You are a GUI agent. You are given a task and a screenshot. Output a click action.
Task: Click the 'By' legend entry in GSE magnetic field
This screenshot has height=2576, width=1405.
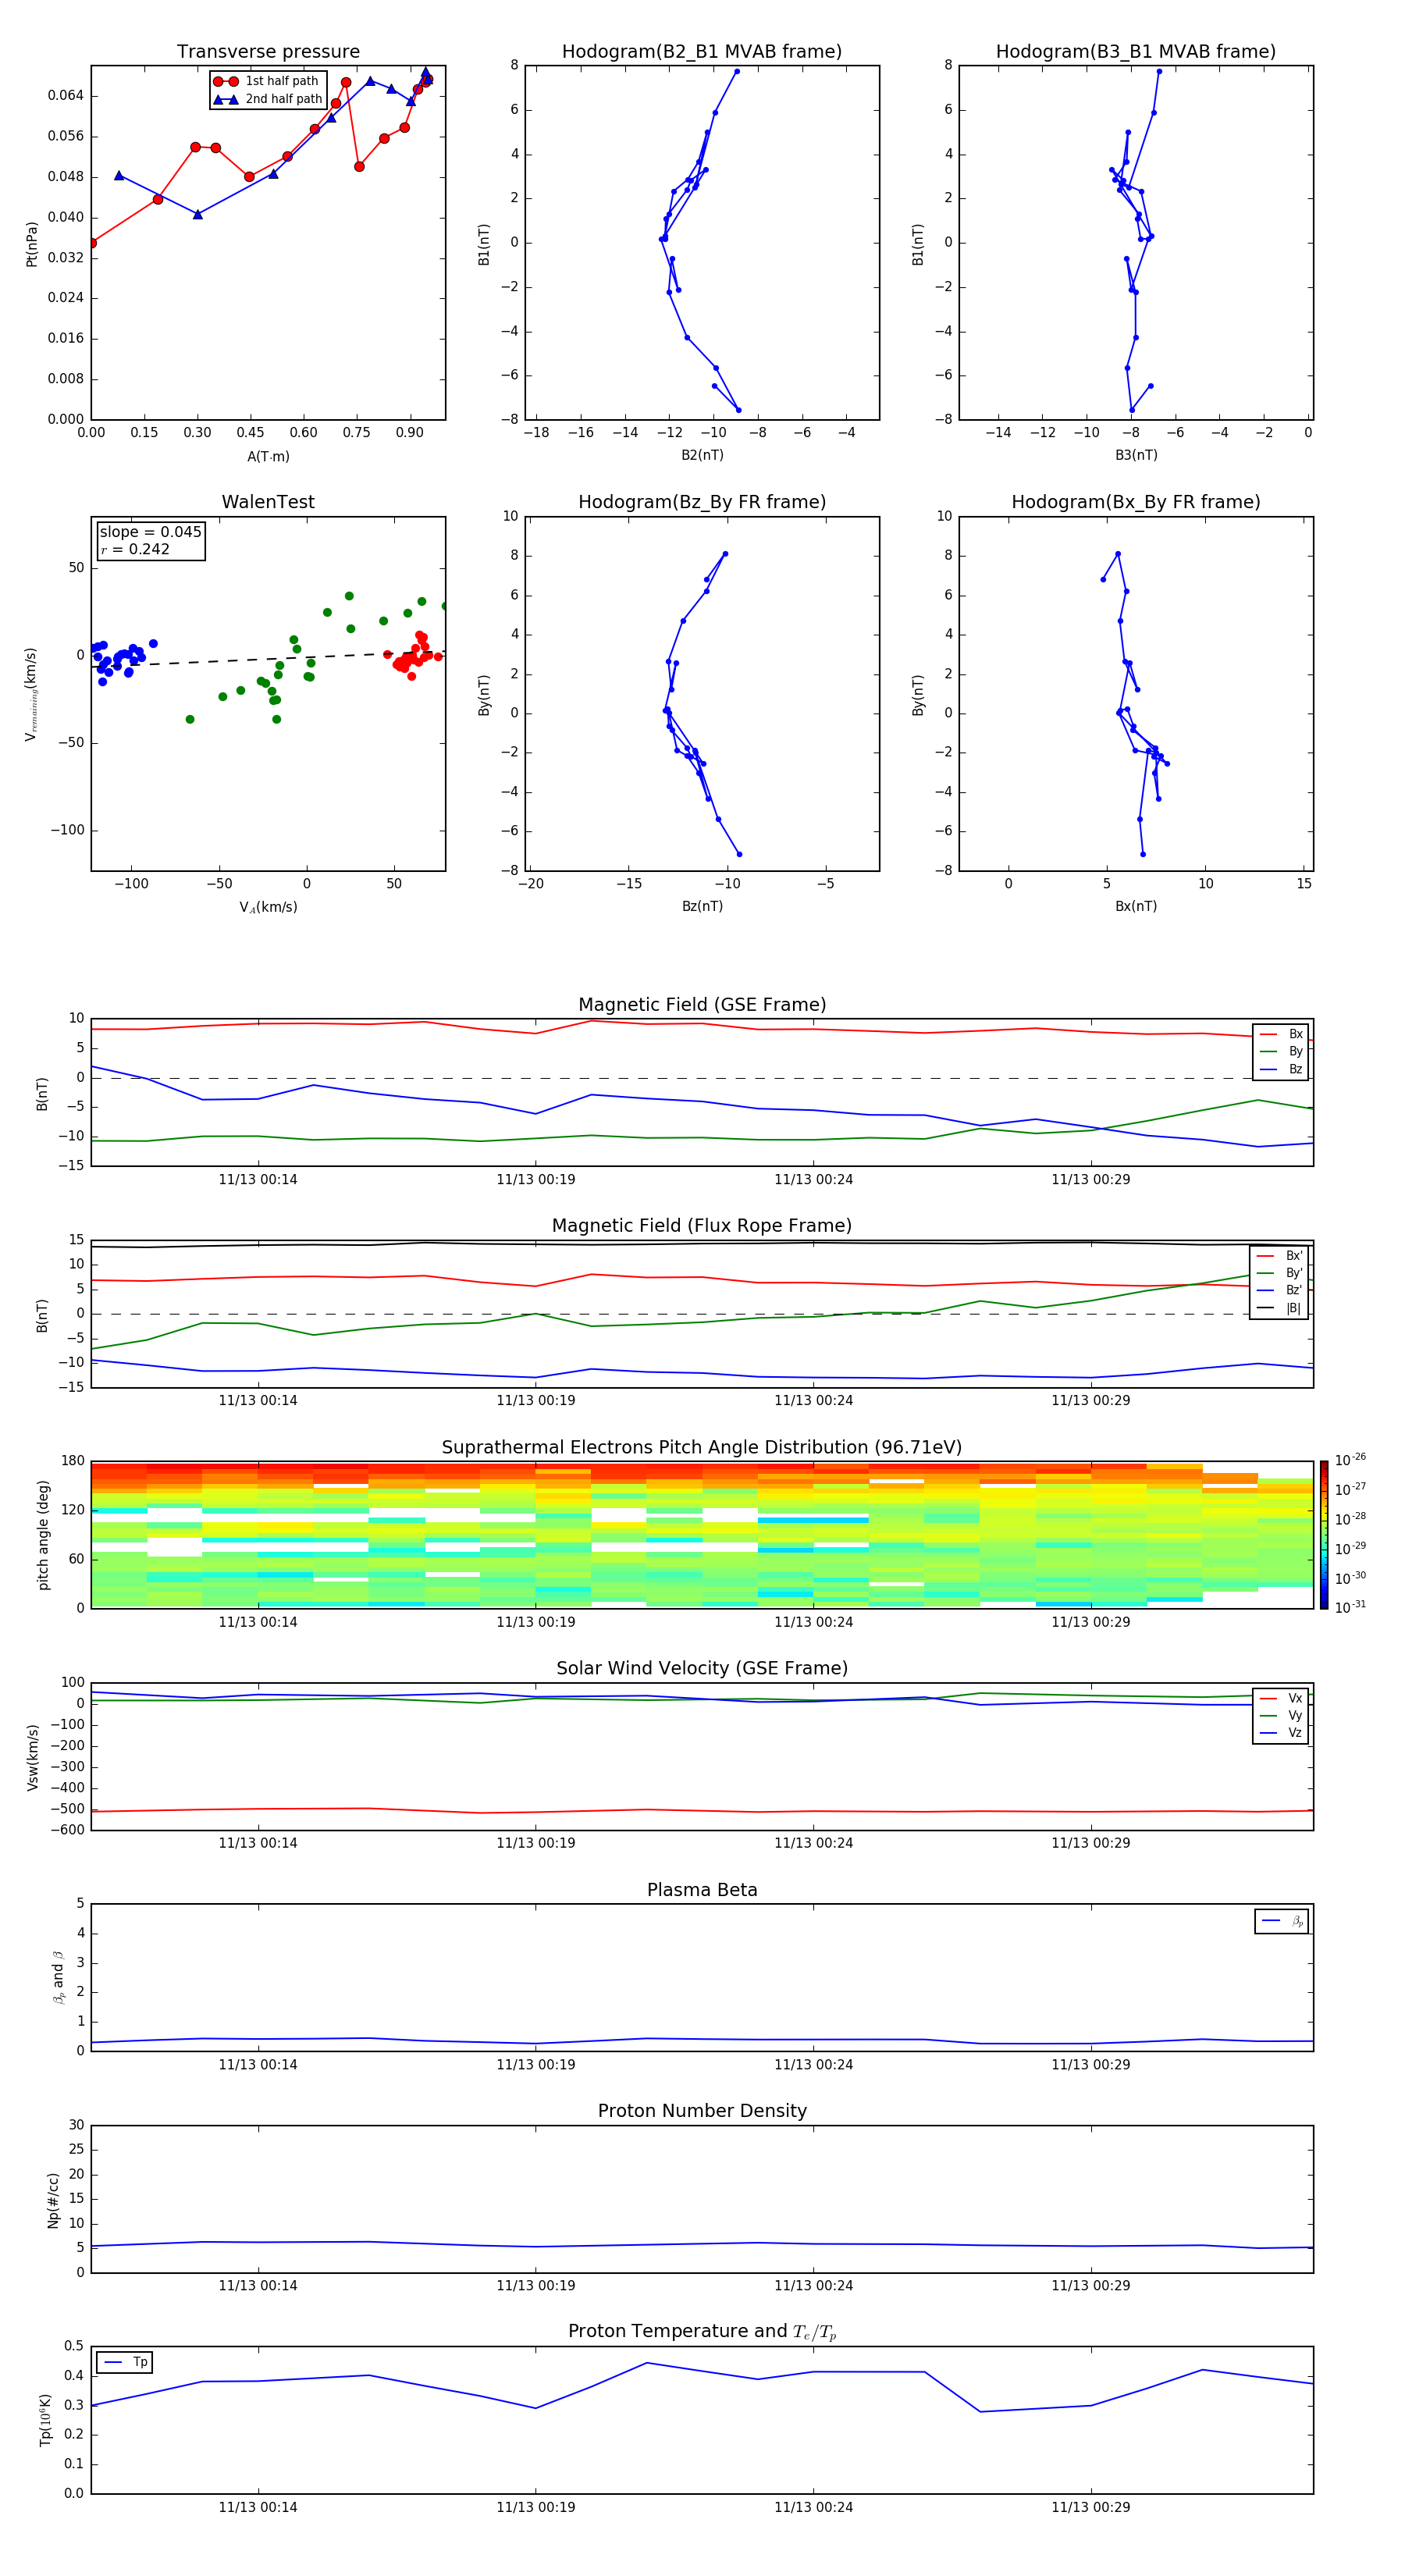(1281, 1051)
